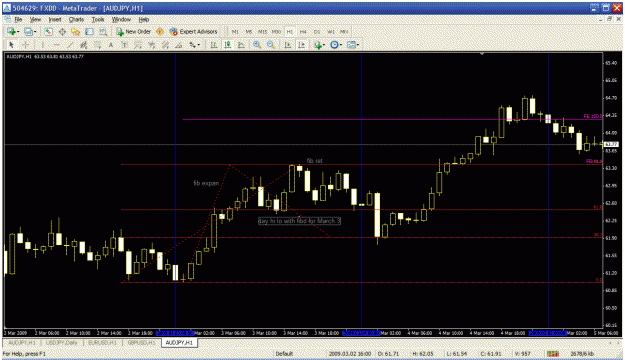Open a New Chart from toolbar
Viewport: 625px width, 360px height.
pyautogui.click(x=11, y=31)
